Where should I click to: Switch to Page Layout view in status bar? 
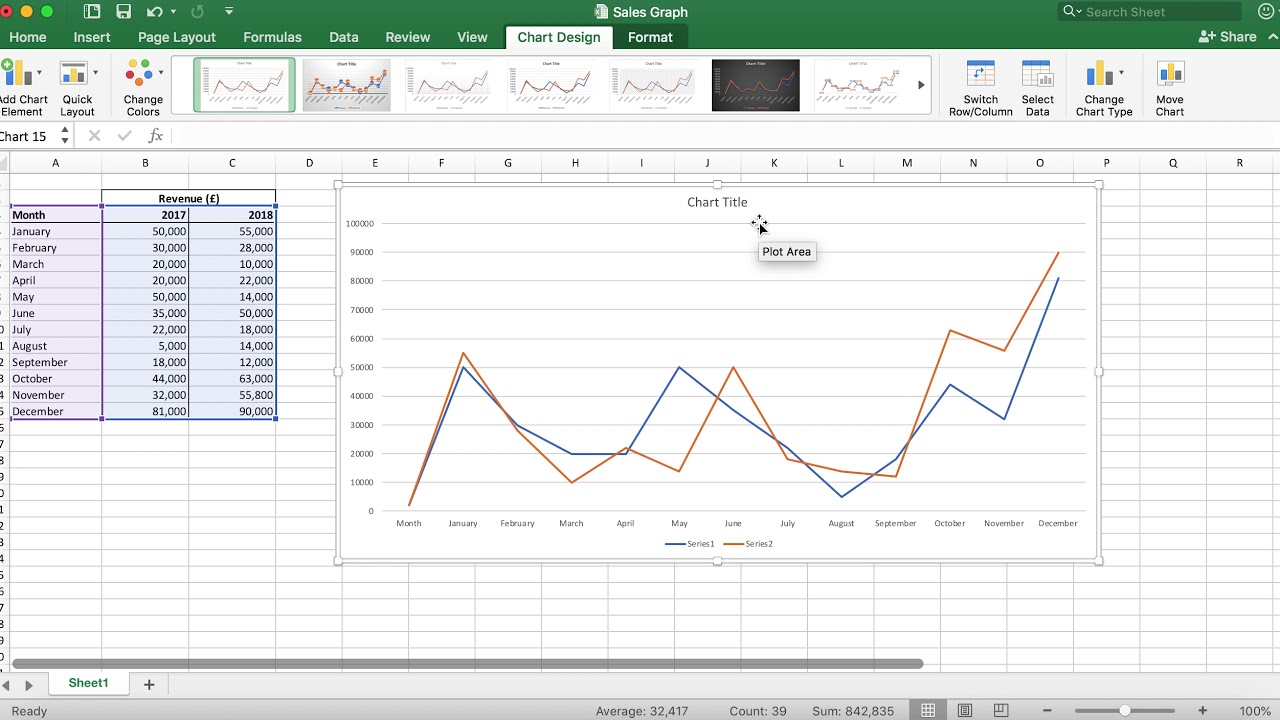[x=964, y=711]
